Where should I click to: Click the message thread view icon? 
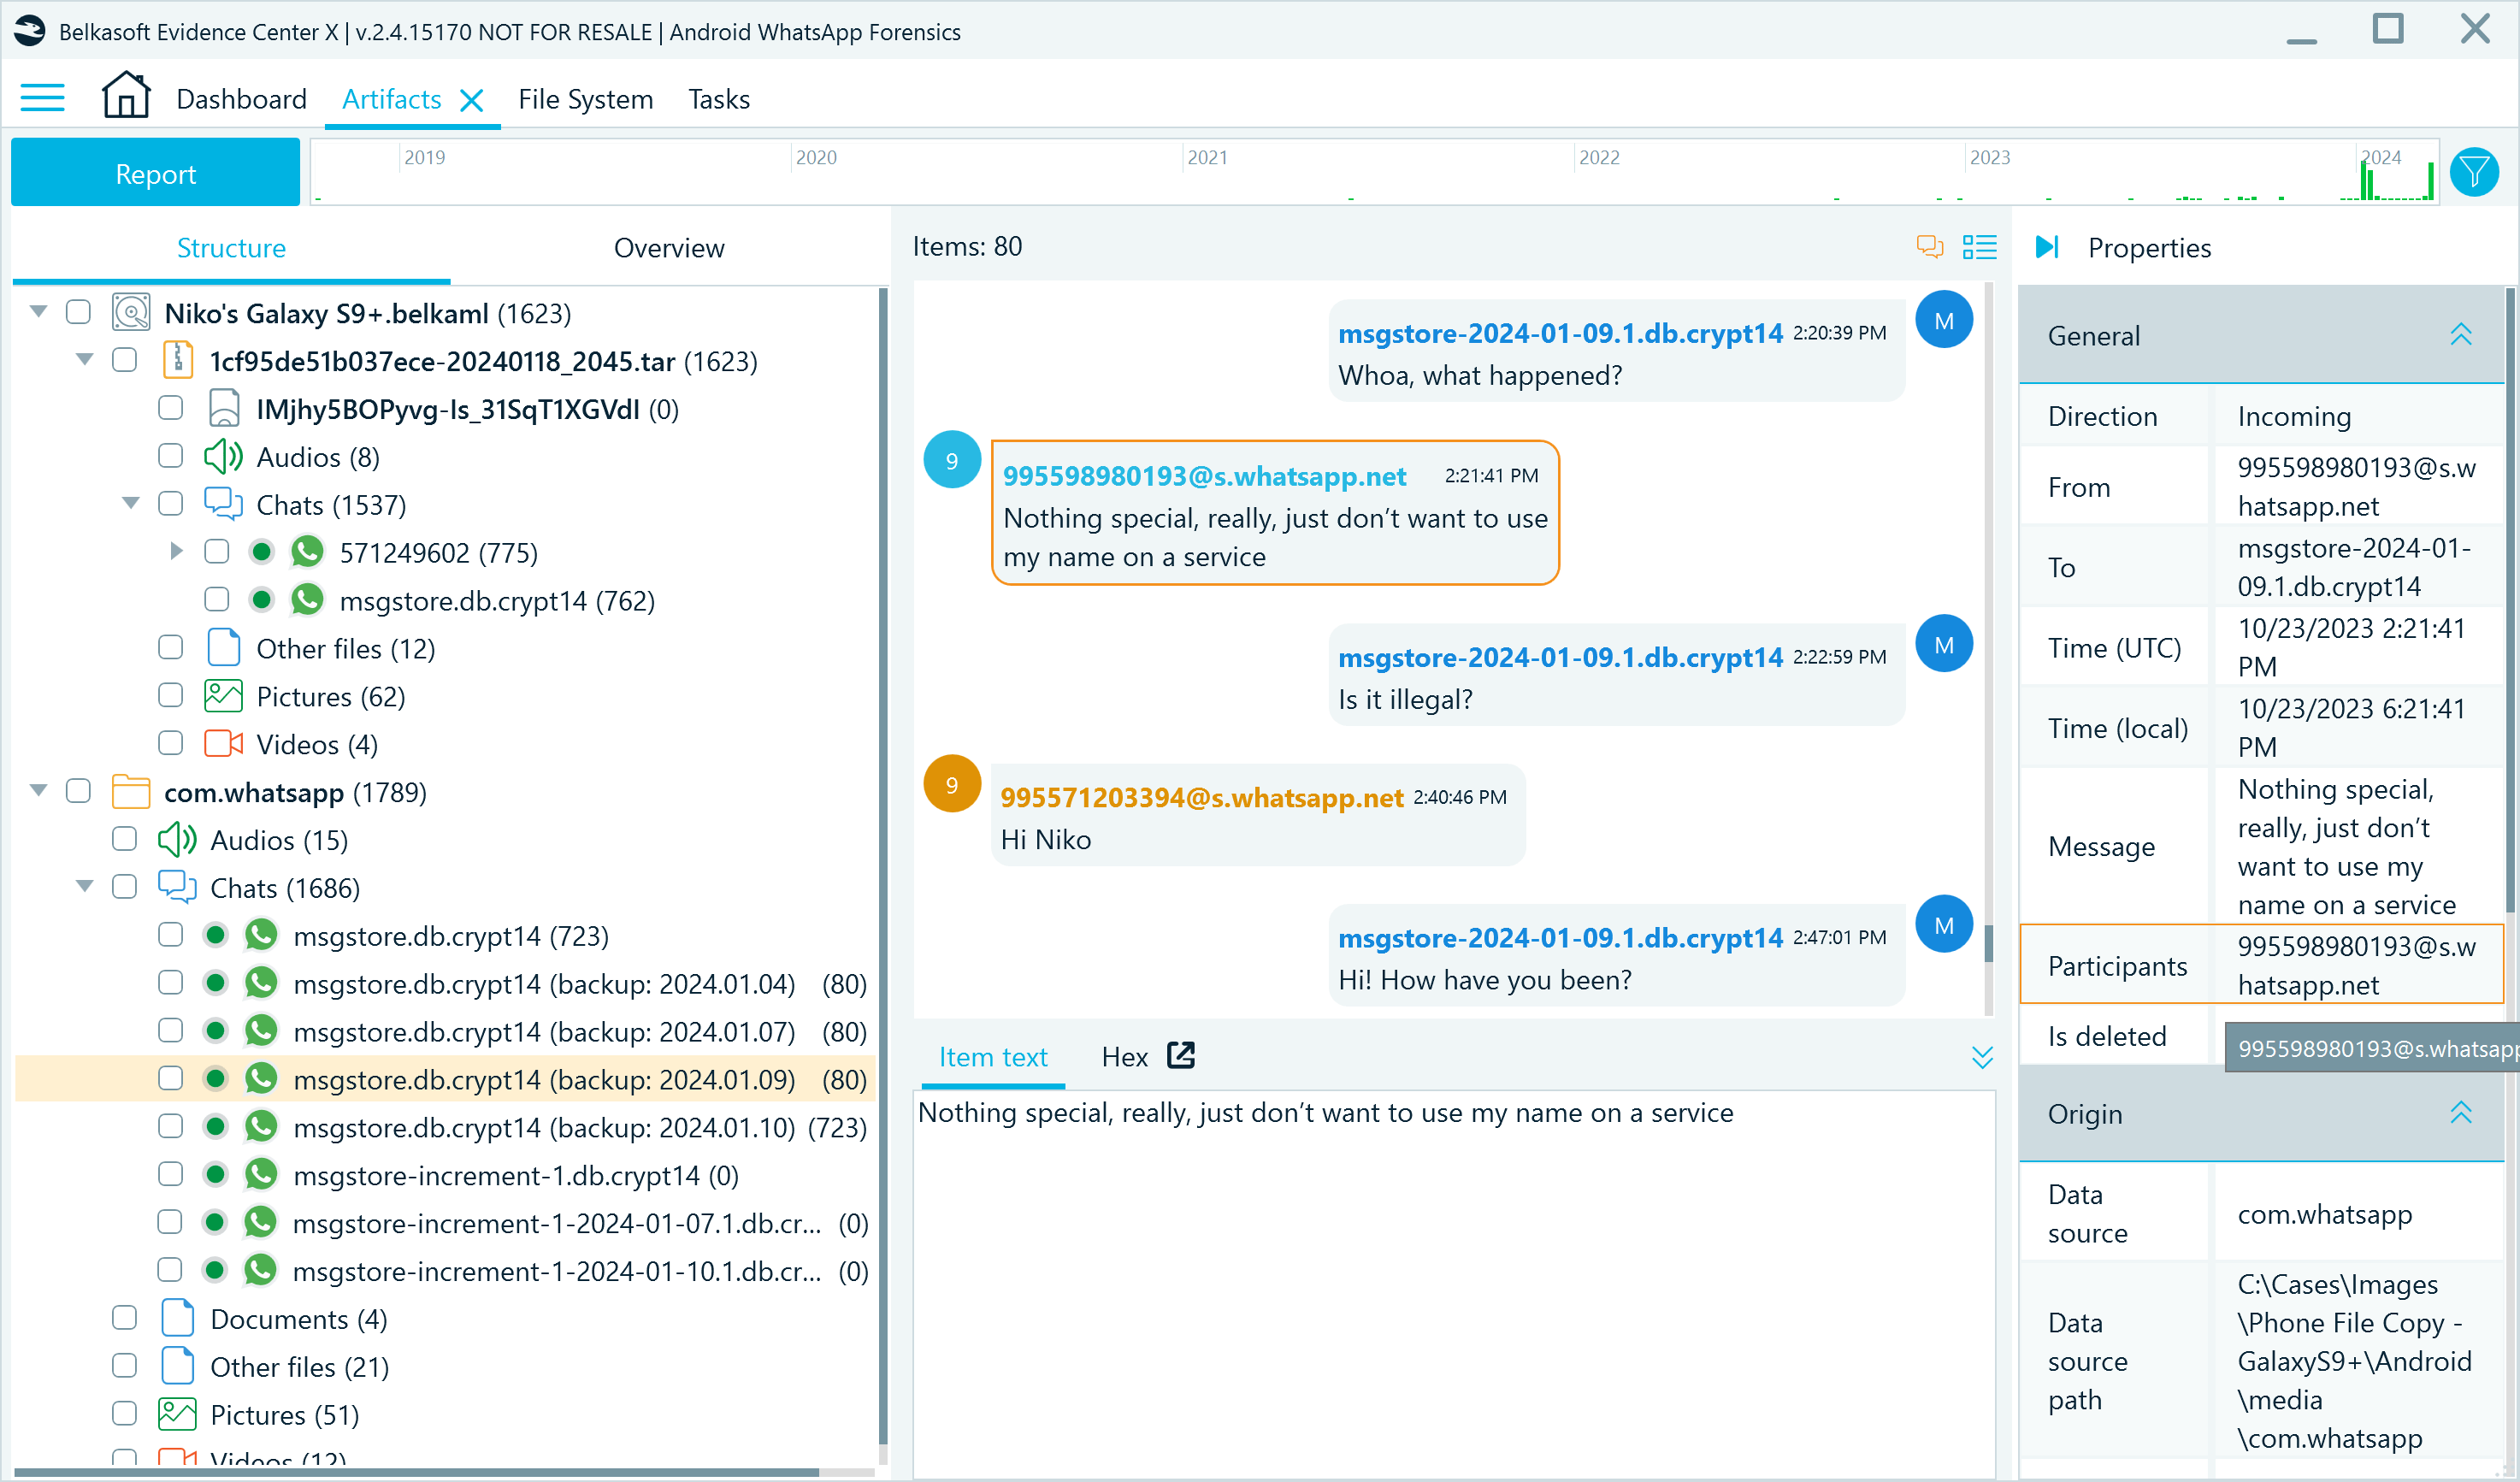(1929, 245)
